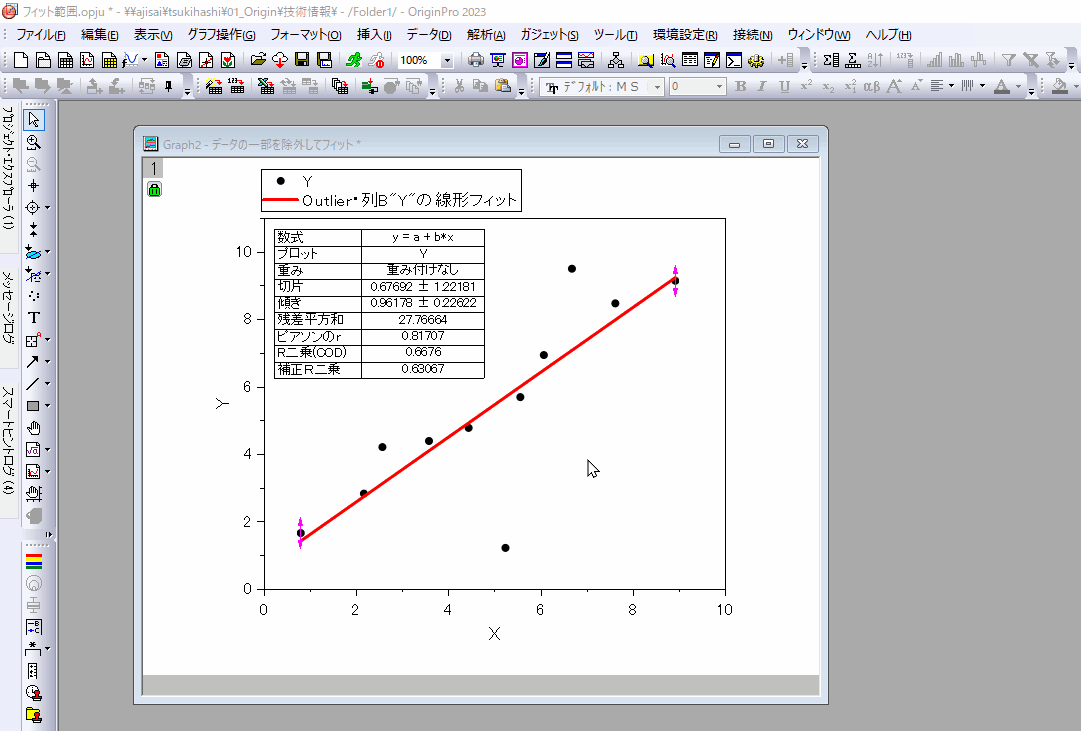Click the fill color paint bucket
This screenshot has height=731, width=1081.
[x=1060, y=86]
